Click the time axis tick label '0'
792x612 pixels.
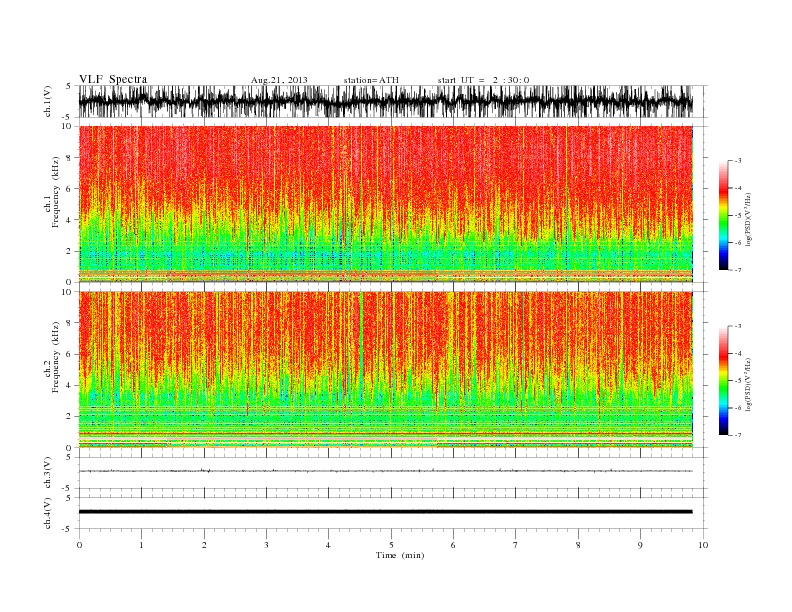point(79,545)
